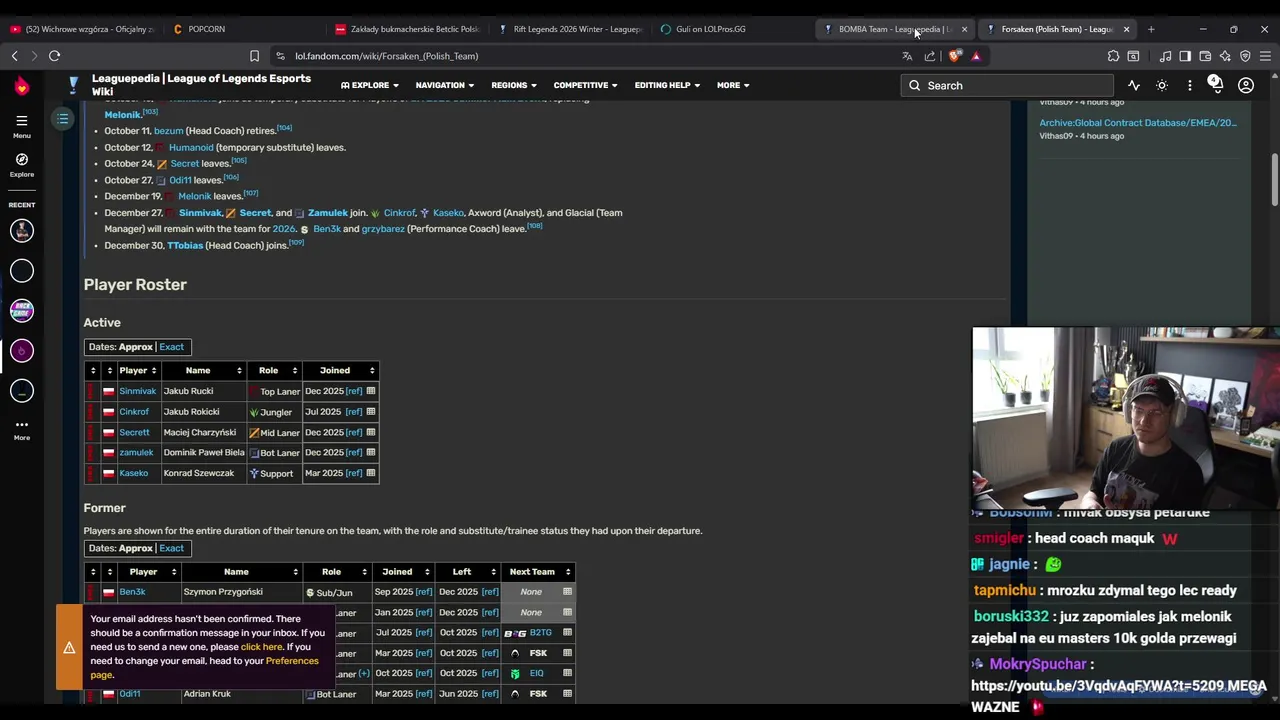The image size is (1280, 720).
Task: Expand the details table icon in the Sinmivak row
Action: point(370,391)
